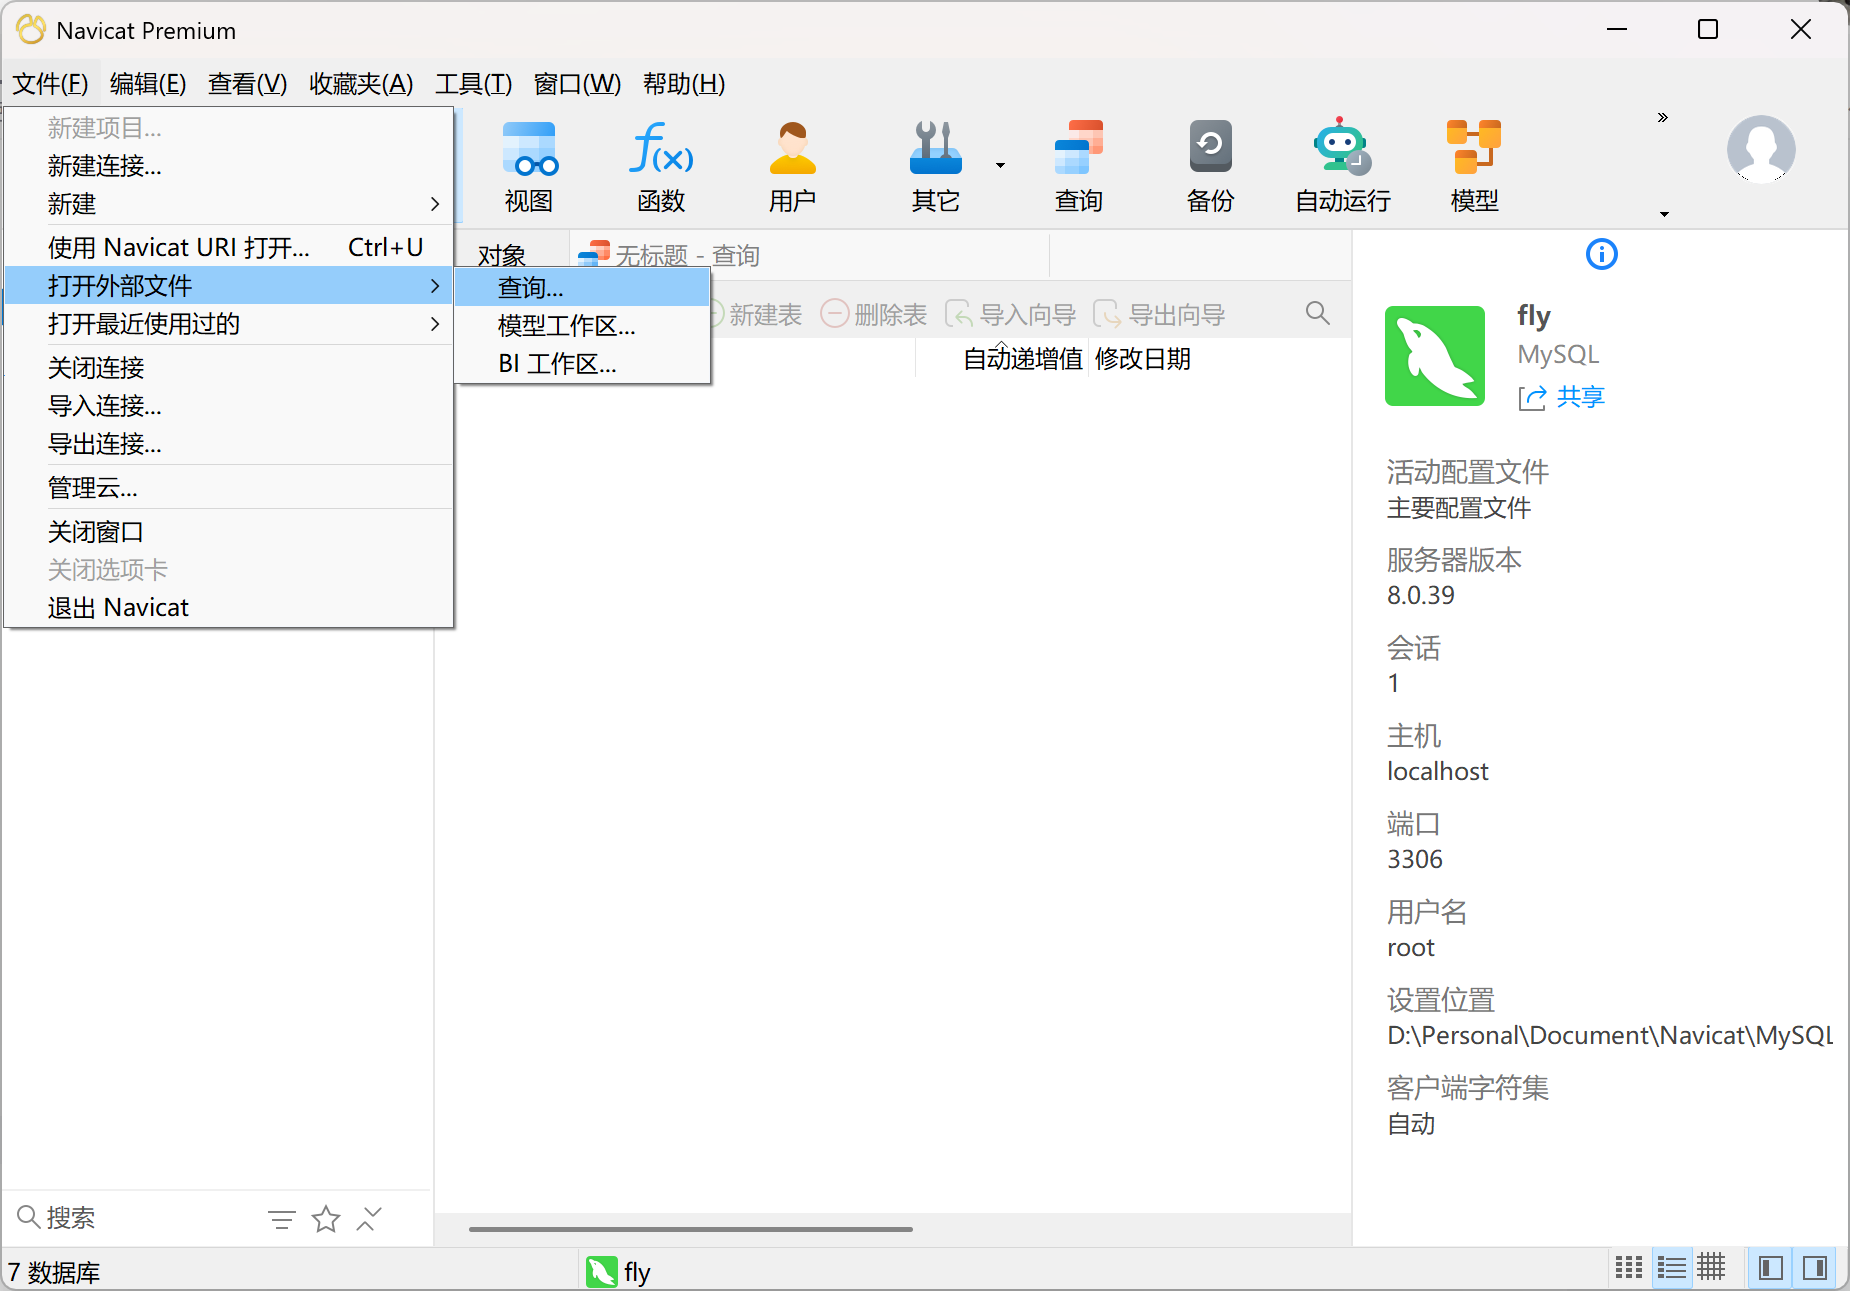Choose Model Workspace (模型工作区...) in submenu
1850x1291 pixels.
pyautogui.click(x=582, y=326)
